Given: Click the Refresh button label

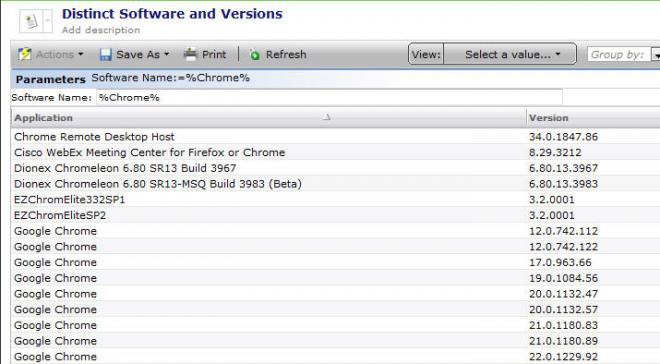Looking at the screenshot, I should tap(286, 54).
